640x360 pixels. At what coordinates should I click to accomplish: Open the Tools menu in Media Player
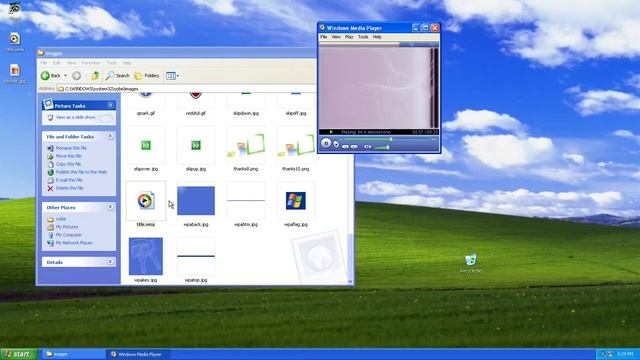(363, 37)
